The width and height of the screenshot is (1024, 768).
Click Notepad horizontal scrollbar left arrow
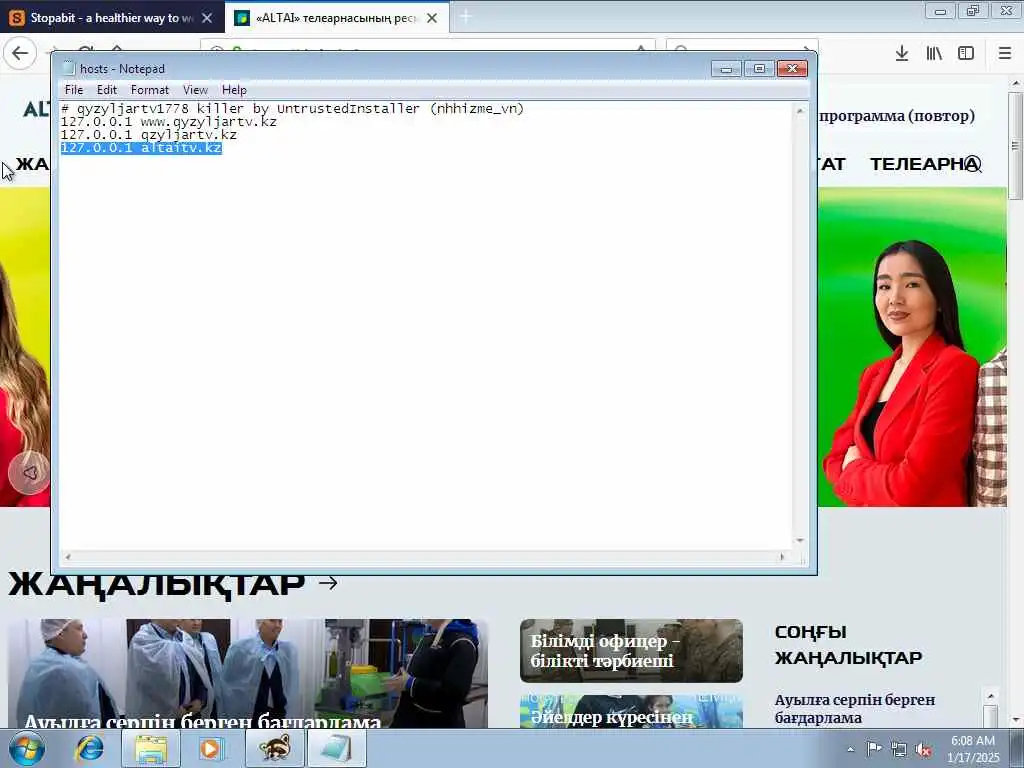tap(67, 557)
